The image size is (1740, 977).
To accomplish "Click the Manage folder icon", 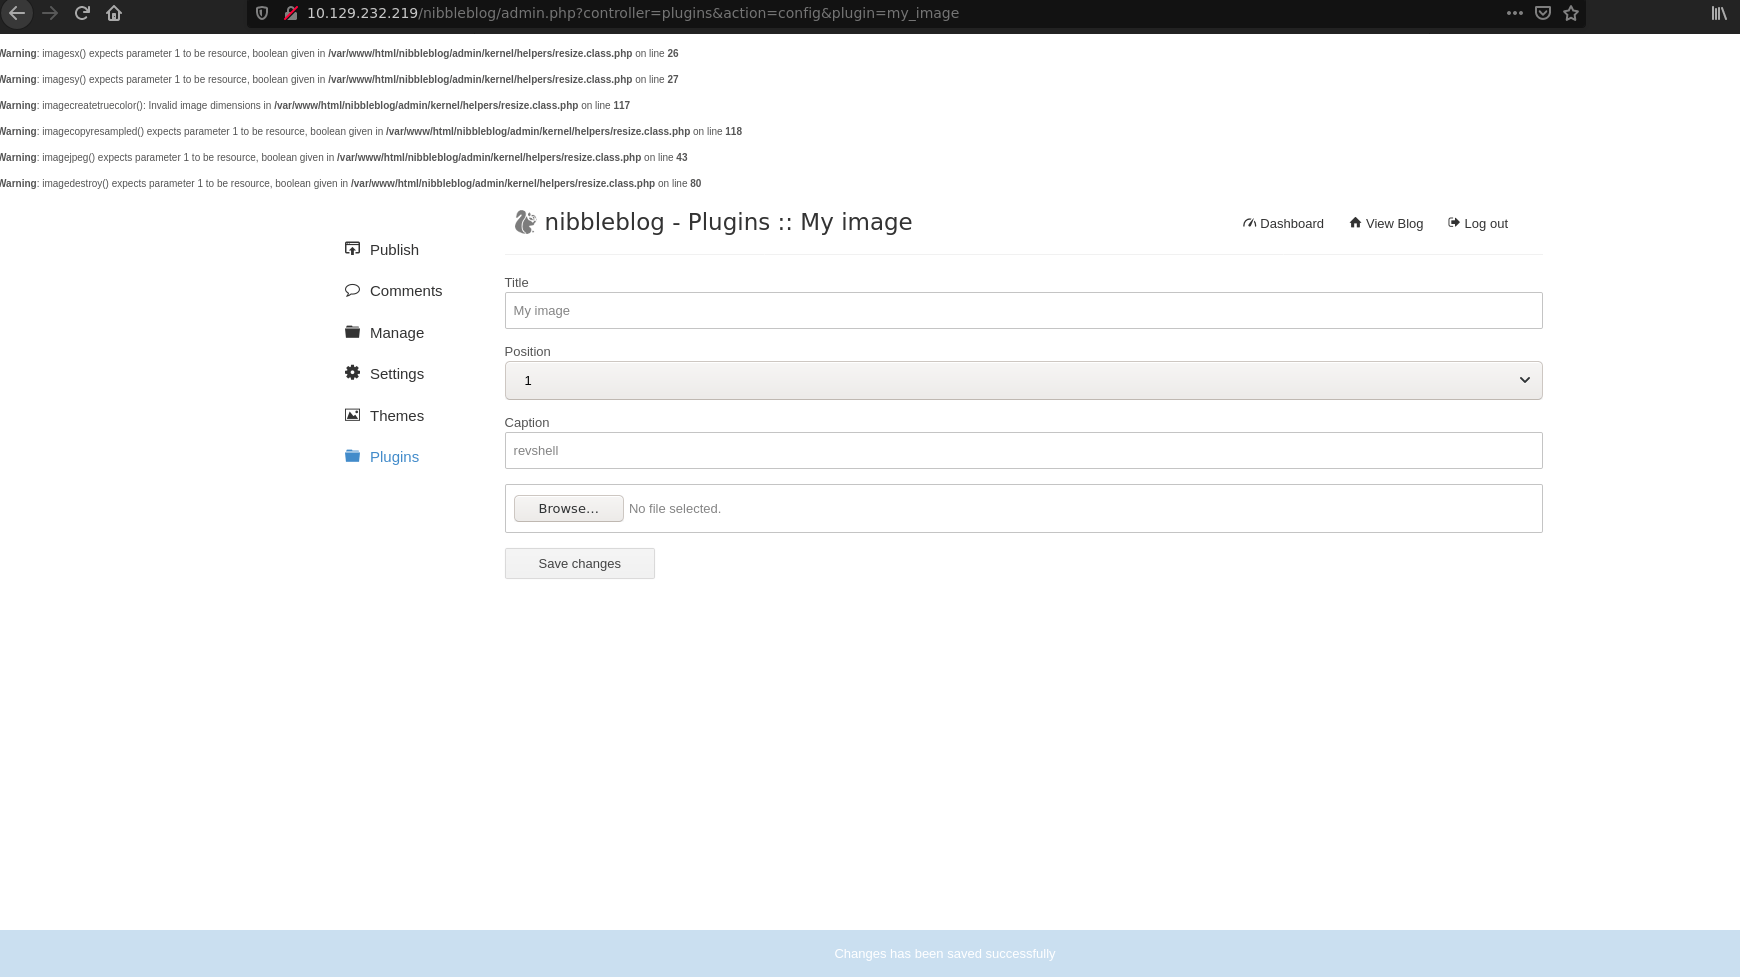I will point(352,331).
